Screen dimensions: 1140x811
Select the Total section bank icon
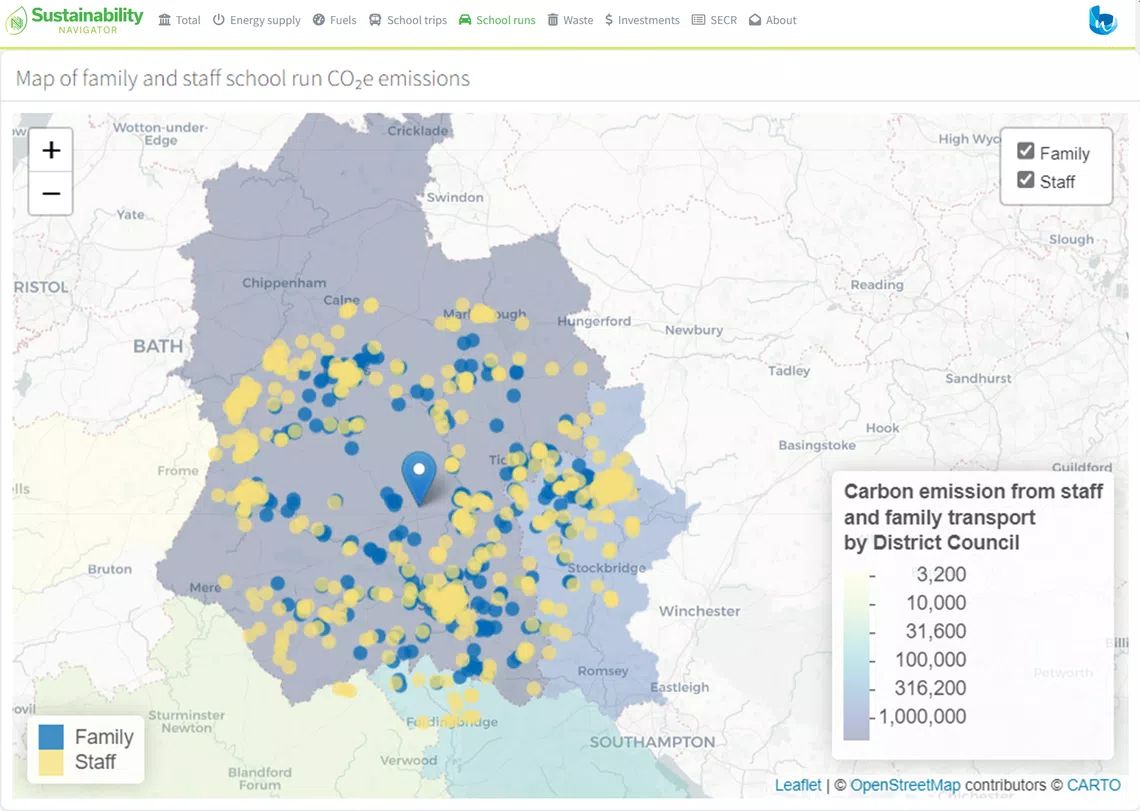[164, 19]
